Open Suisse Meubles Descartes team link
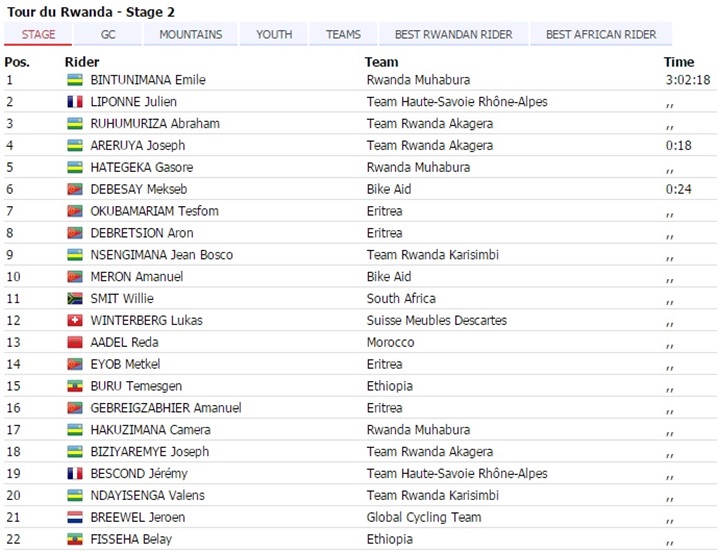 tap(436, 321)
